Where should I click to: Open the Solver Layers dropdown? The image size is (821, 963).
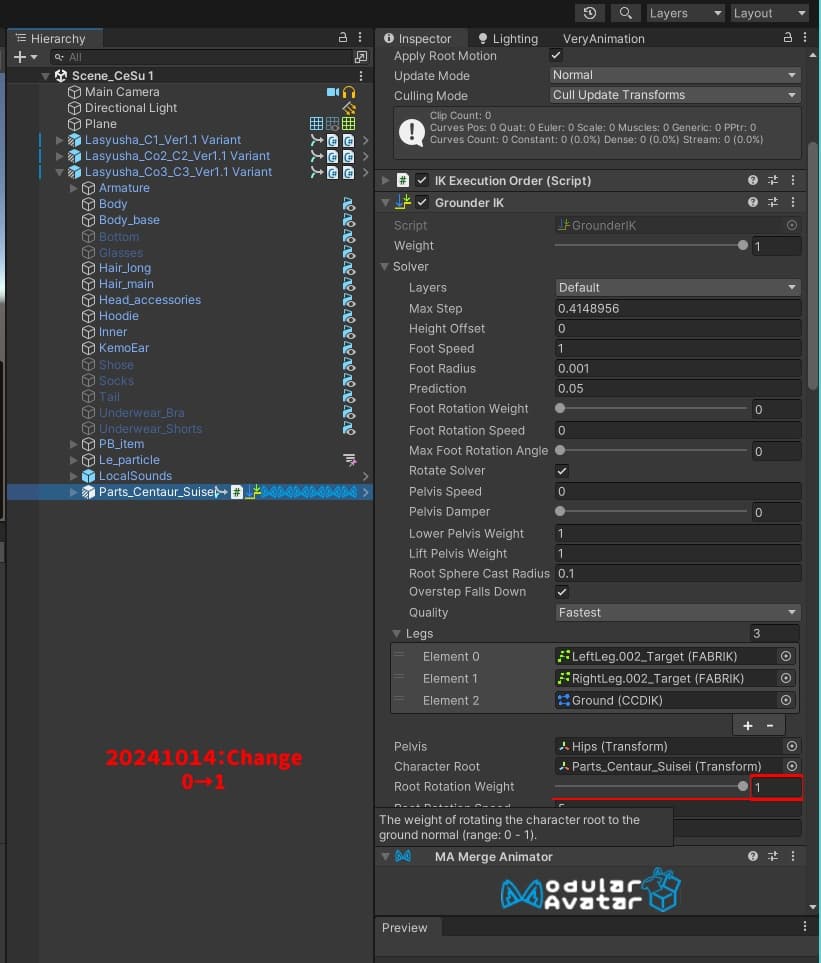pyautogui.click(x=678, y=287)
